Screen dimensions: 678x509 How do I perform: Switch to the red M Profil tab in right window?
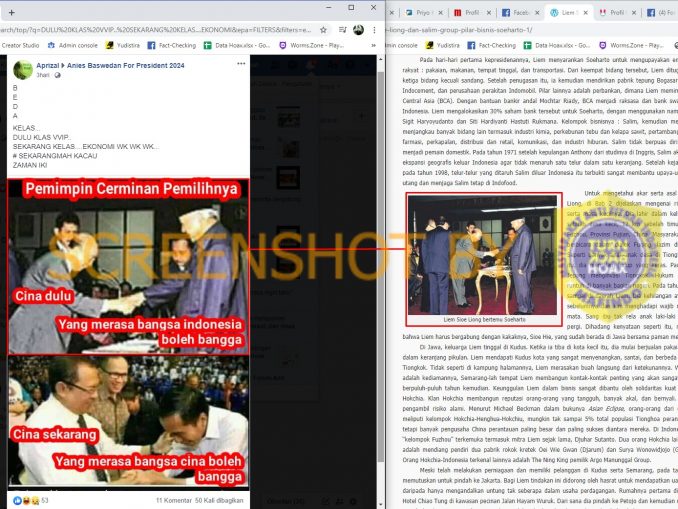tap(467, 13)
